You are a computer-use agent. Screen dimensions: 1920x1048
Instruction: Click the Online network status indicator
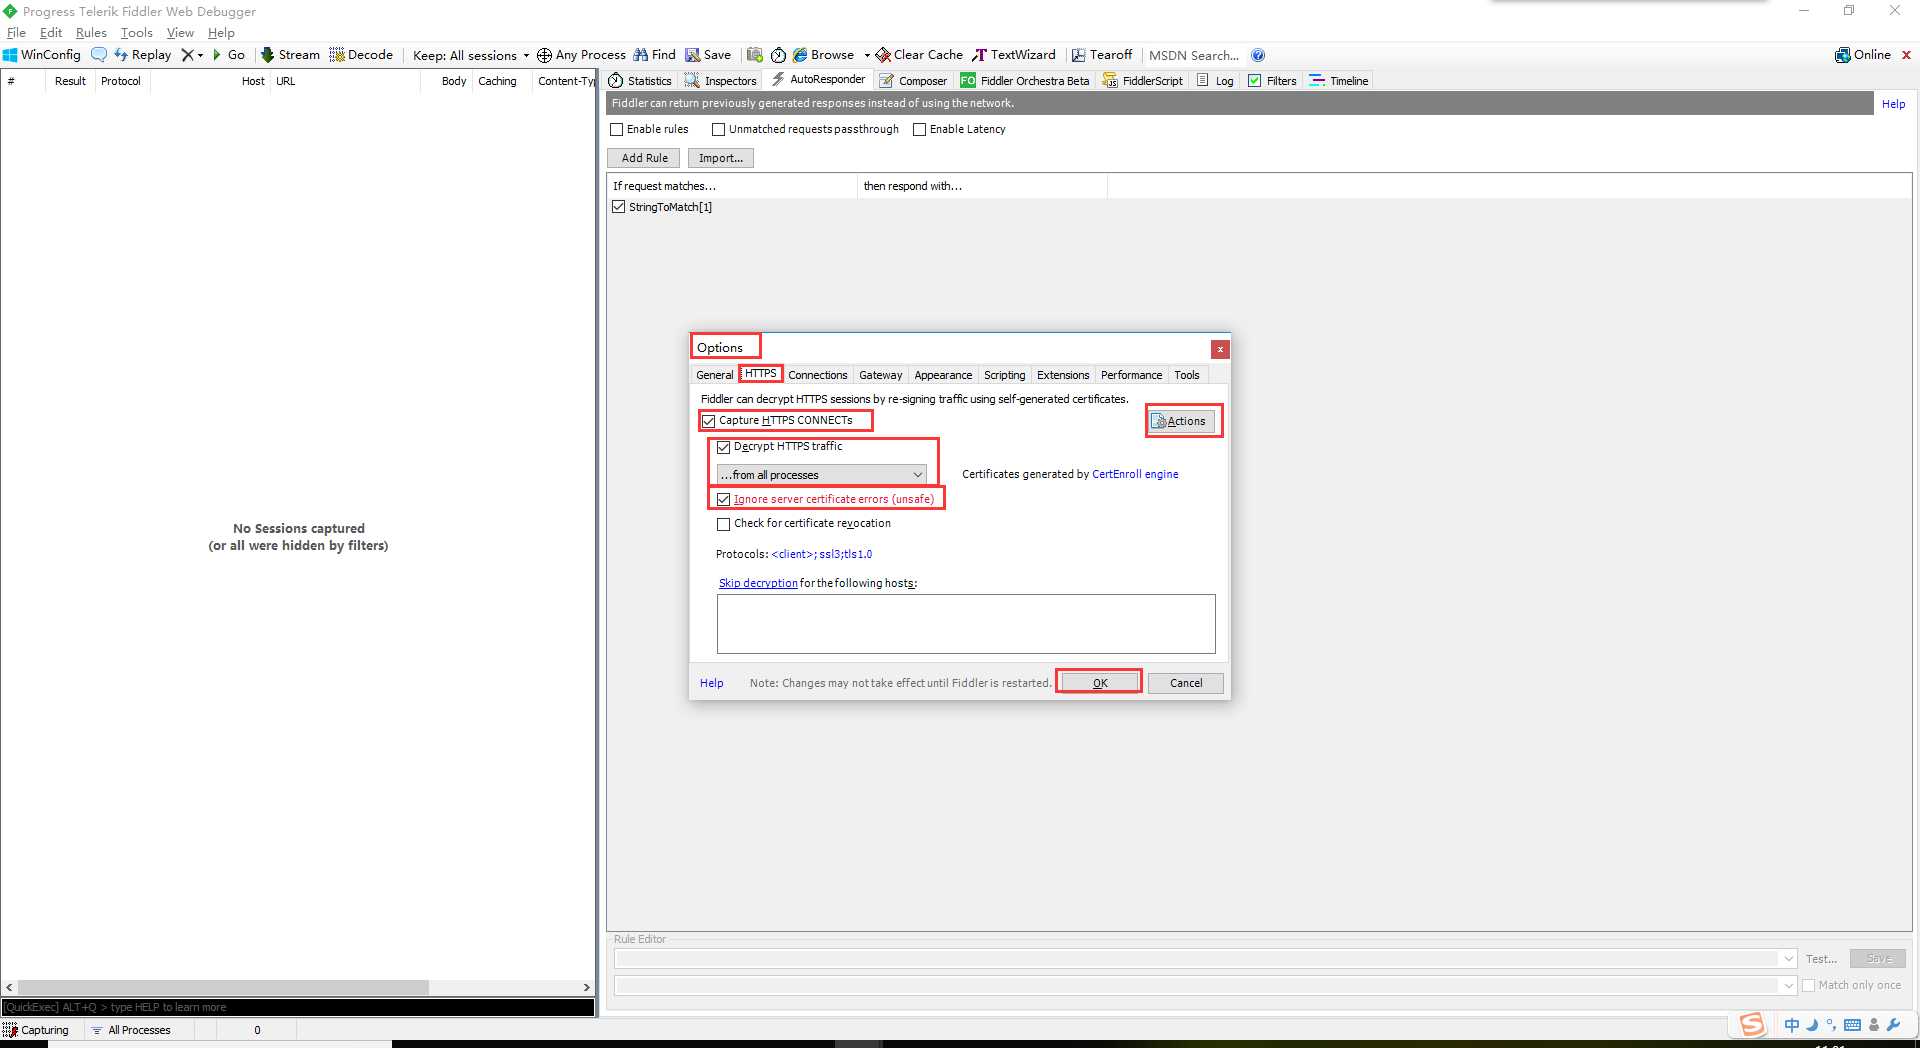[1863, 55]
